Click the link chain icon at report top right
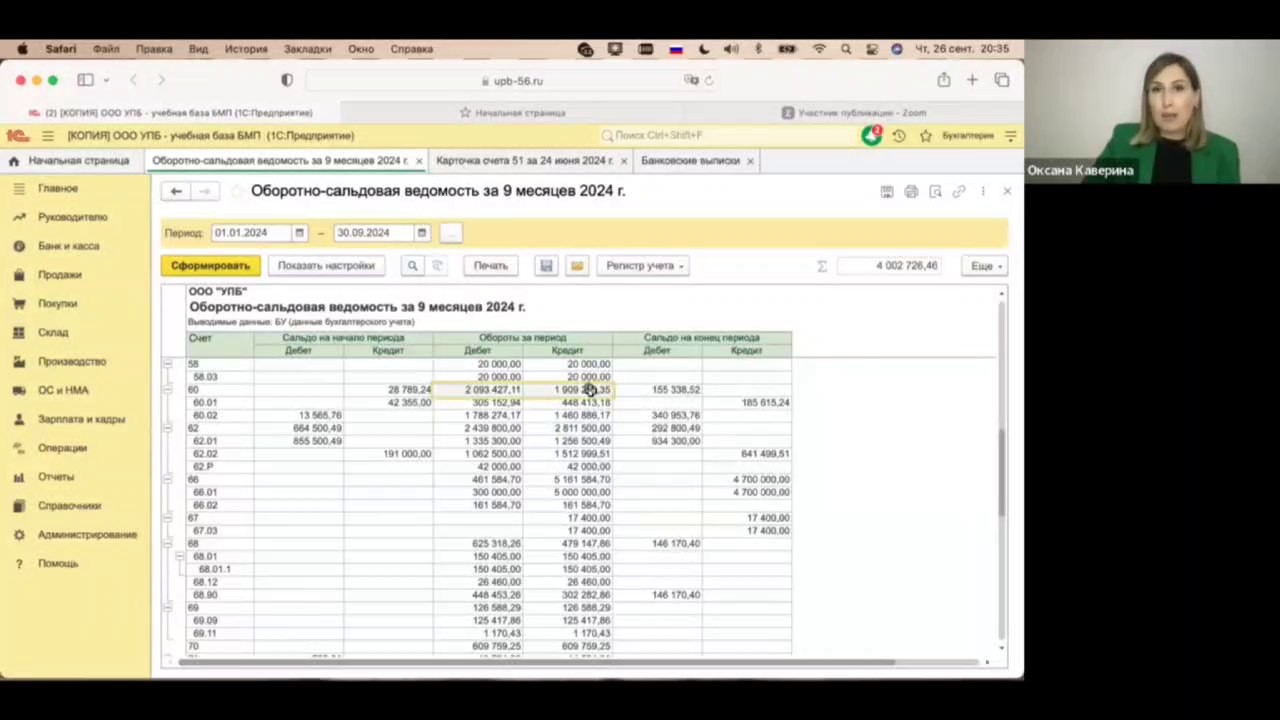1280x720 pixels. tap(959, 191)
